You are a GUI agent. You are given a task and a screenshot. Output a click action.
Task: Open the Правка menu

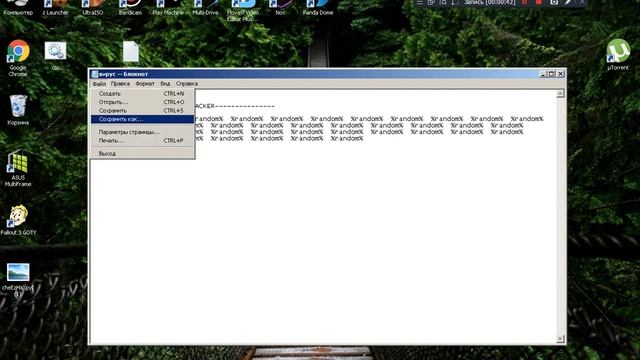coord(120,84)
